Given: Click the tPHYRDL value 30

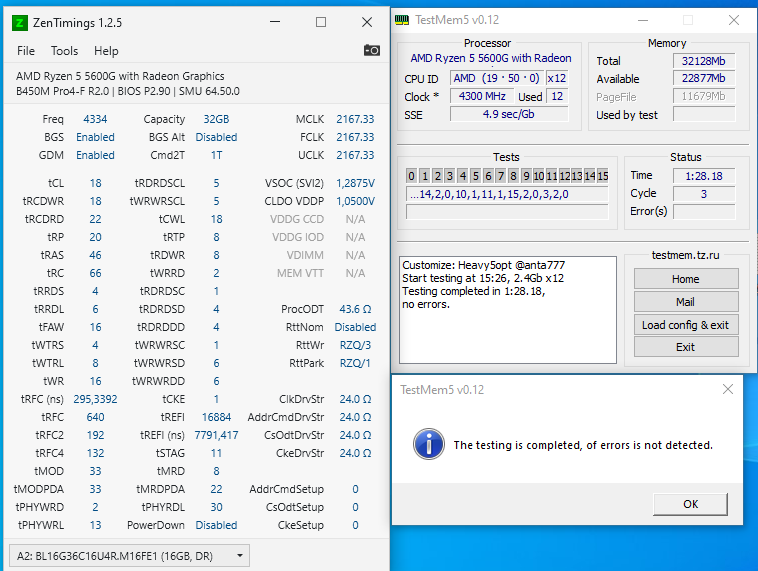Looking at the screenshot, I should click(x=216, y=507).
